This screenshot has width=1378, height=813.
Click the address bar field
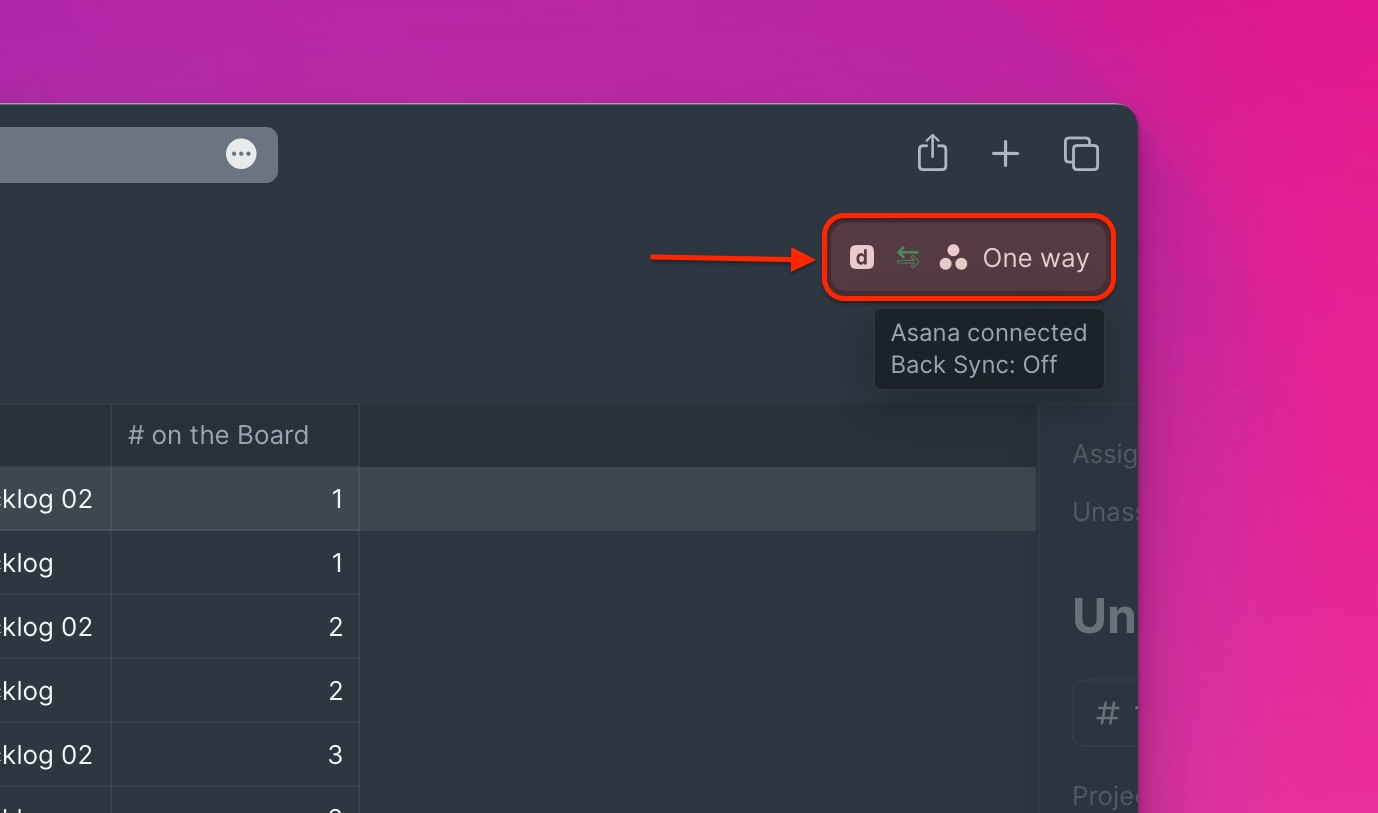click(138, 154)
